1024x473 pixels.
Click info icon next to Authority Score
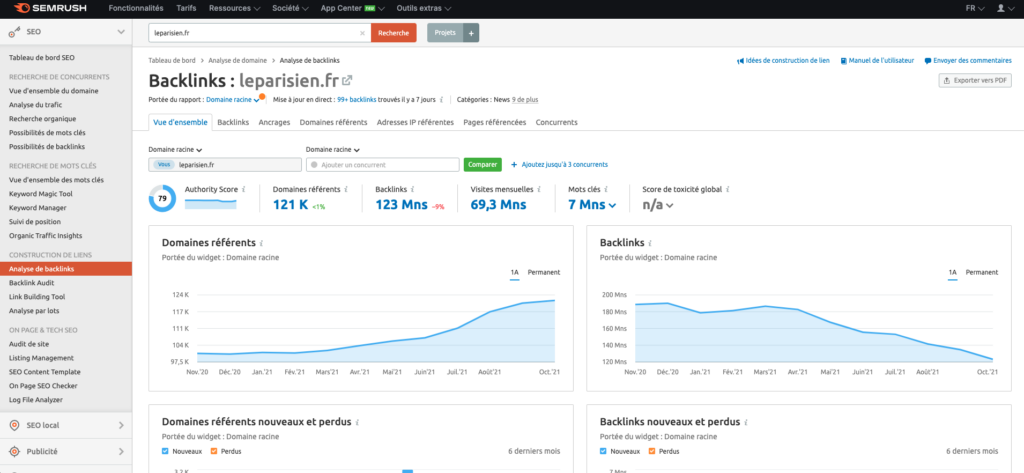coord(244,189)
